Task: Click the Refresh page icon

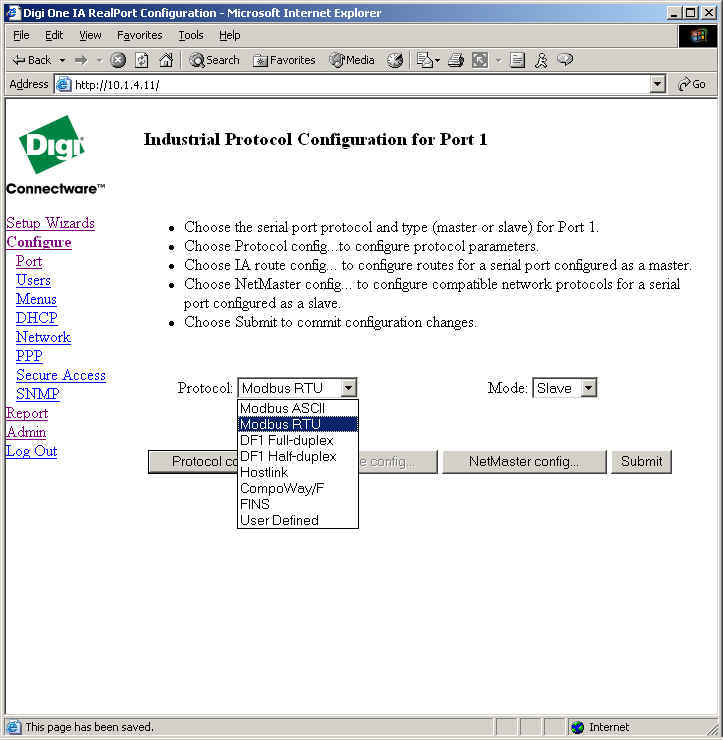Action: [141, 60]
